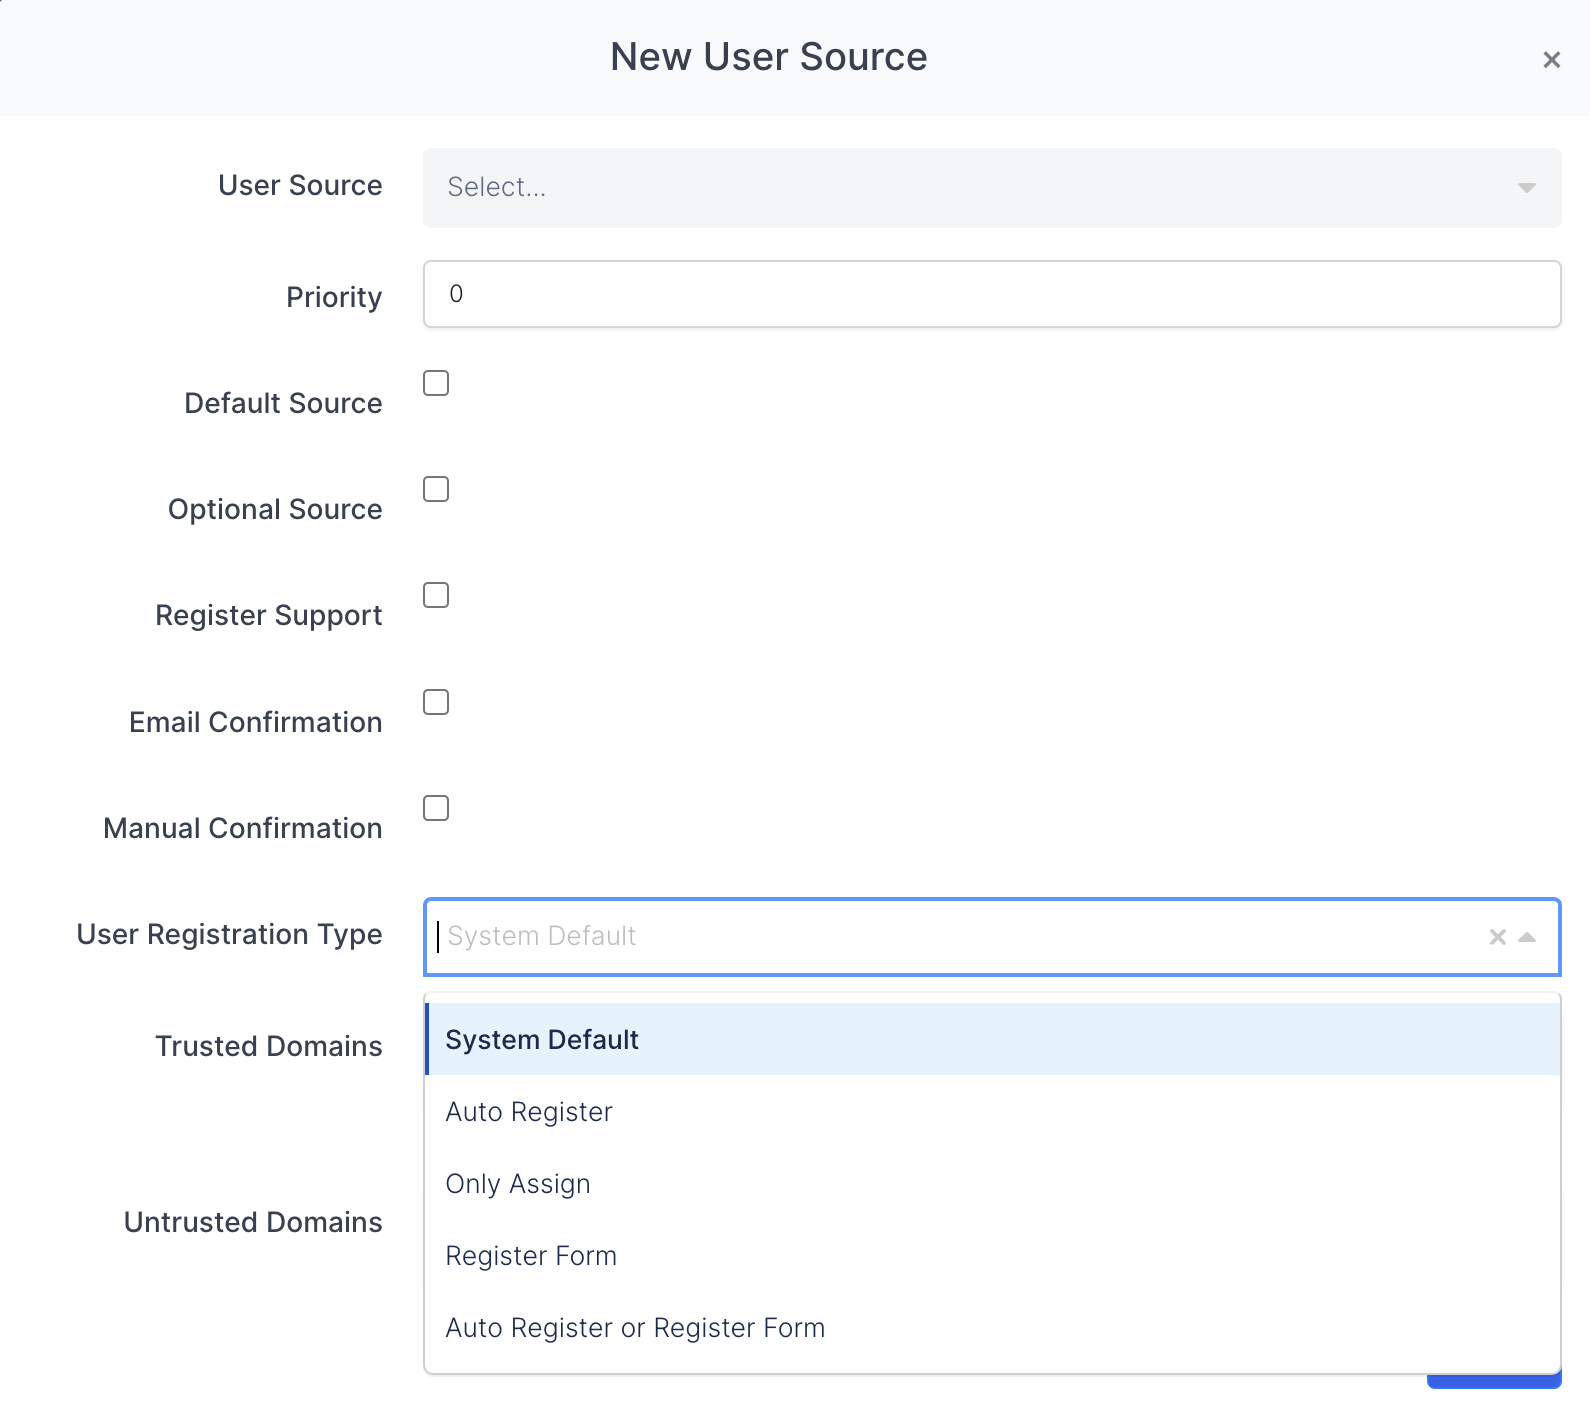Choose the Auto Register option

[529, 1112]
